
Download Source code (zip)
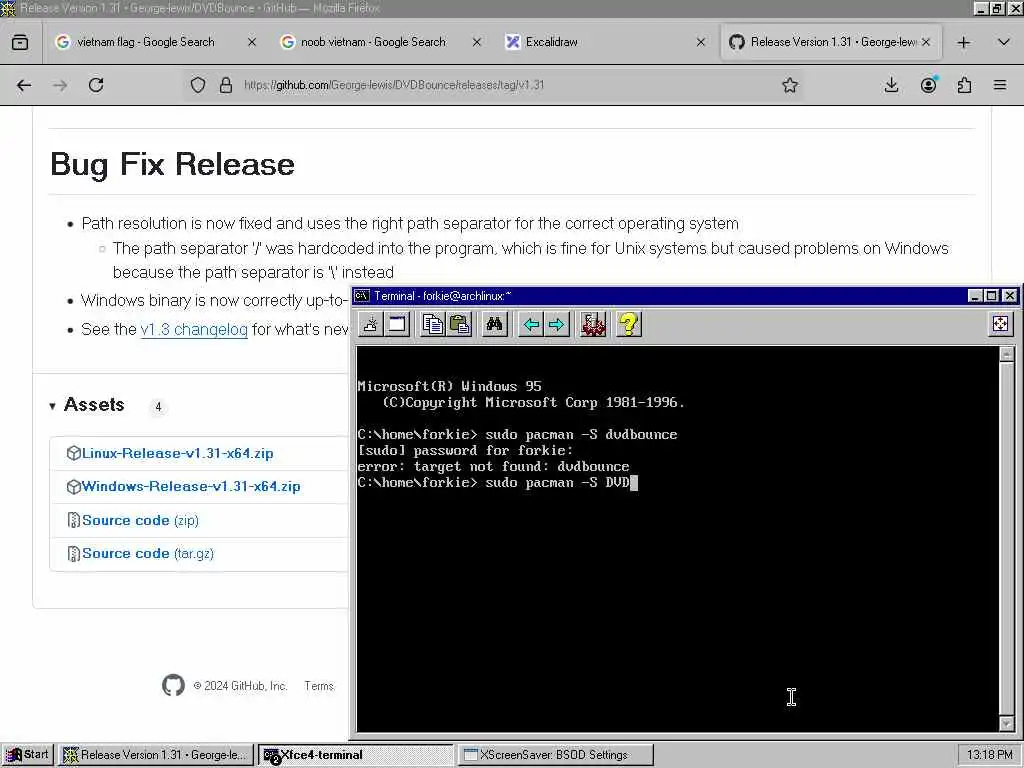point(140,520)
